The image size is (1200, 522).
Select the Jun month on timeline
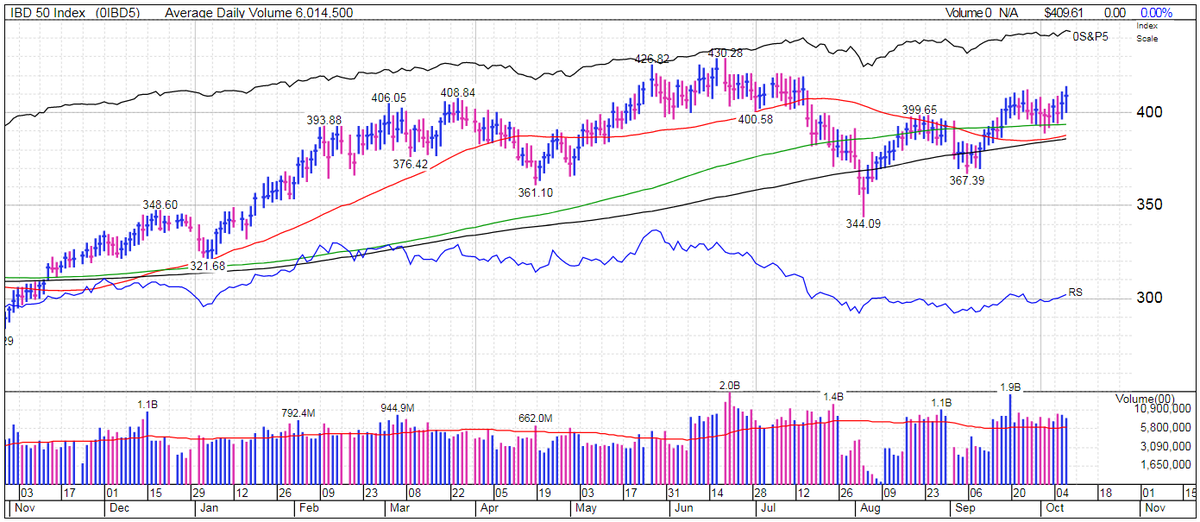(x=682, y=508)
